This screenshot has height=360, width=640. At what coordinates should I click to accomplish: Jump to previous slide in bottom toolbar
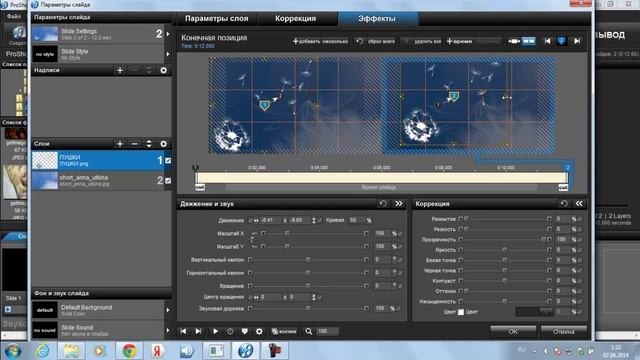tap(183, 331)
